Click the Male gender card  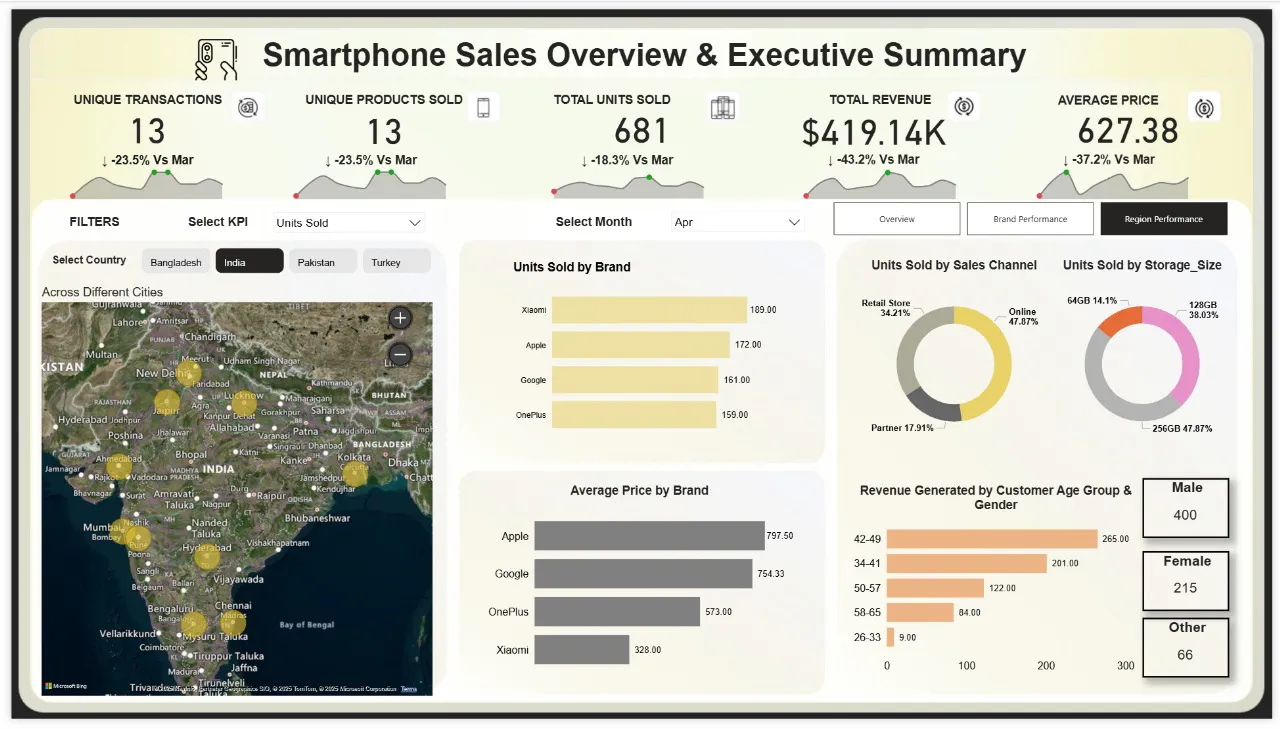1185,507
